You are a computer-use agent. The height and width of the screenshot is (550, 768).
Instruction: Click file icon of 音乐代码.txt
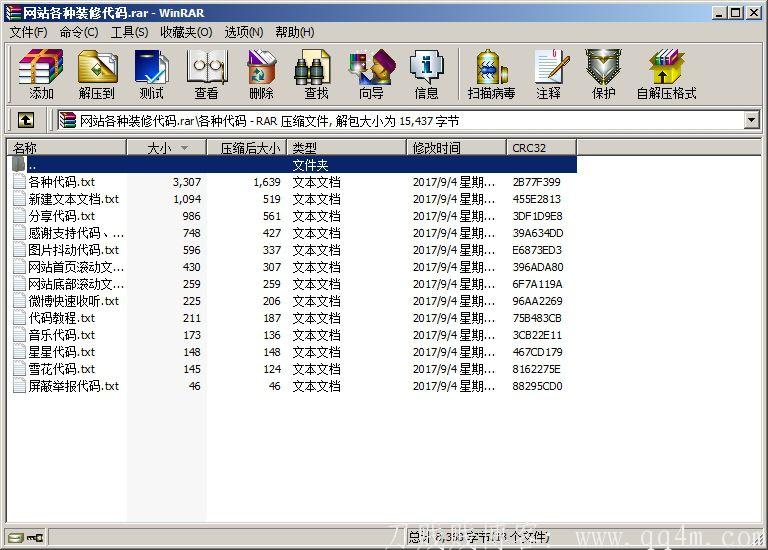pyautogui.click(x=19, y=335)
